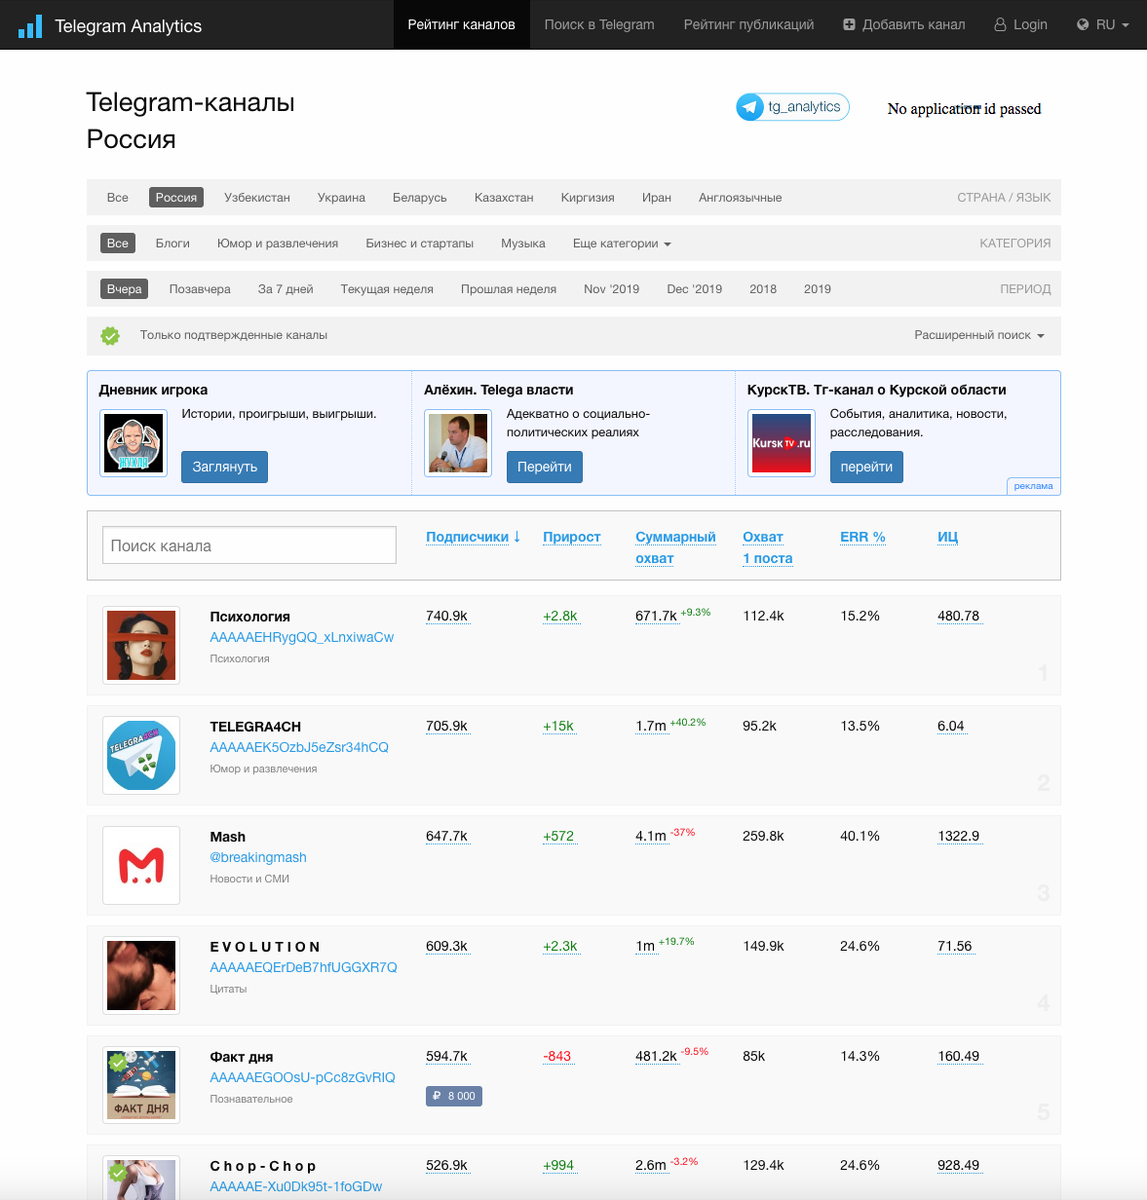The height and width of the screenshot is (1200, 1147).
Task: Select Англоязычные filter
Action: 740,197
